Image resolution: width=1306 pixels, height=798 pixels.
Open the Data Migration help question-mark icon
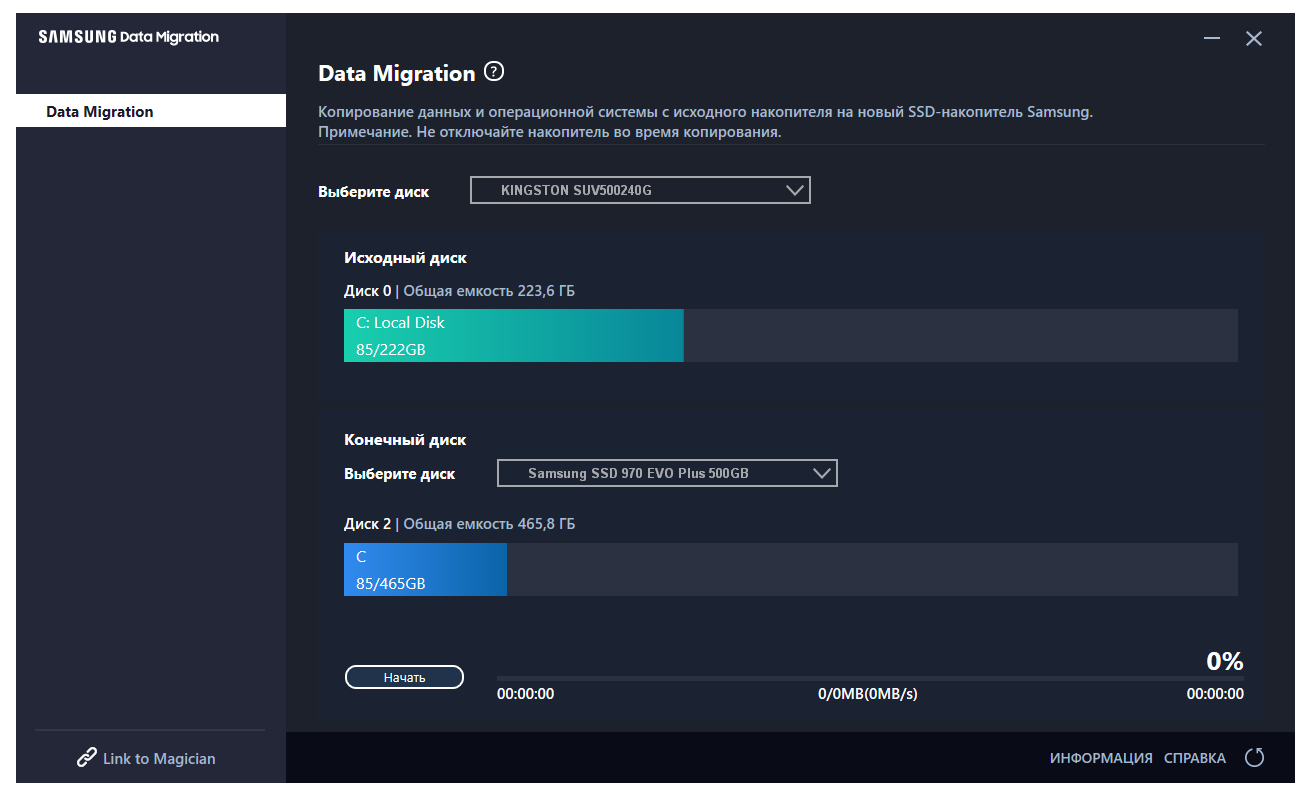pos(494,72)
